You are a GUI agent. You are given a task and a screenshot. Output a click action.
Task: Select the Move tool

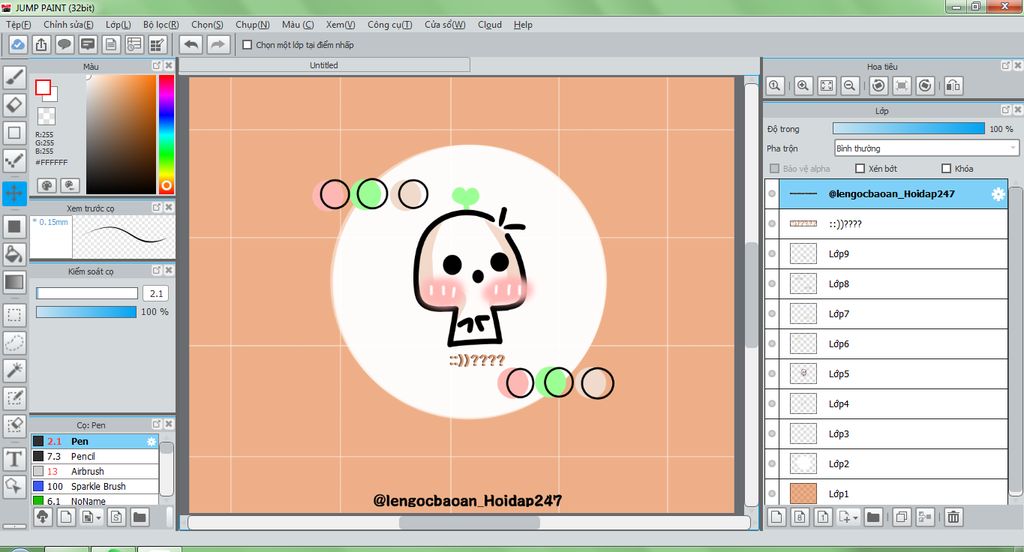click(x=14, y=193)
